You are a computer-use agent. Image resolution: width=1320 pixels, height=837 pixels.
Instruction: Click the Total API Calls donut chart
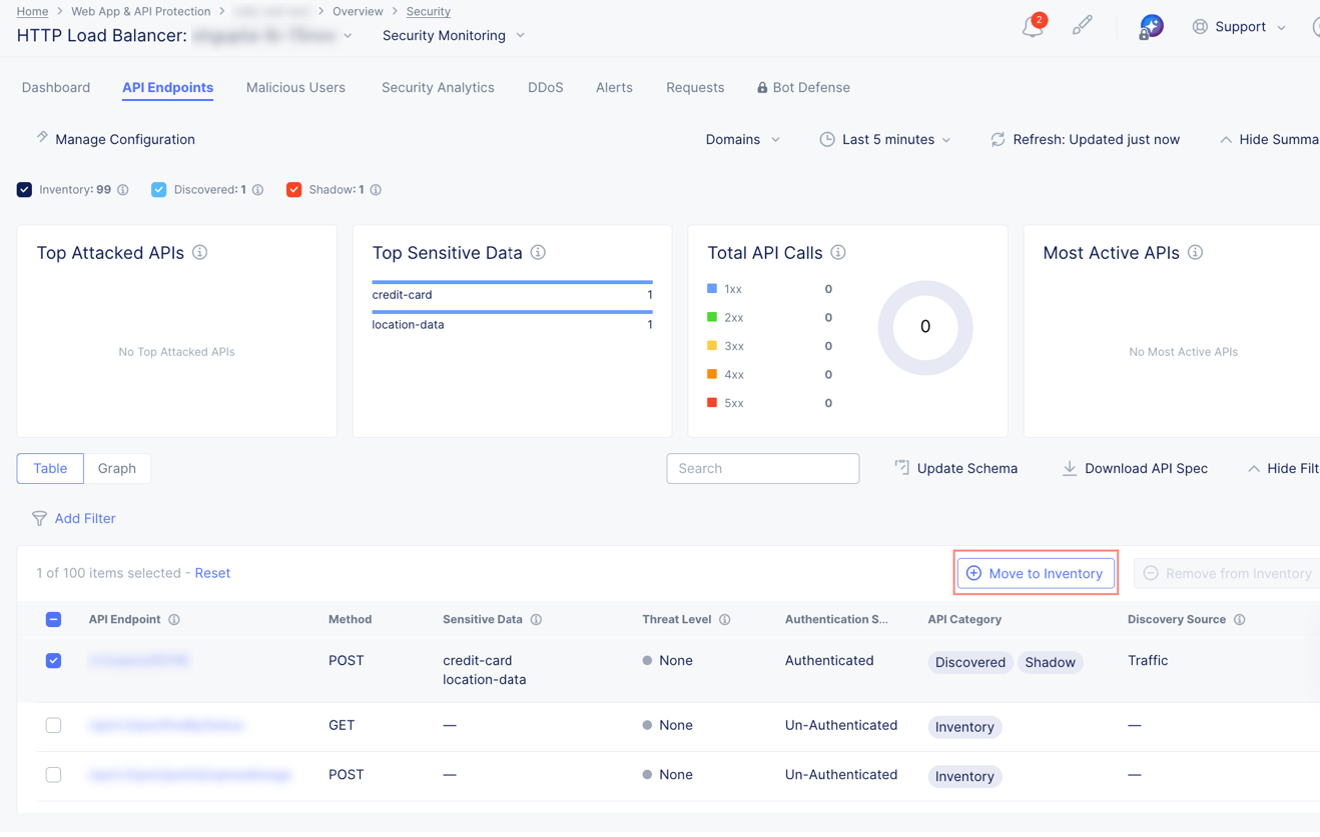coord(925,327)
